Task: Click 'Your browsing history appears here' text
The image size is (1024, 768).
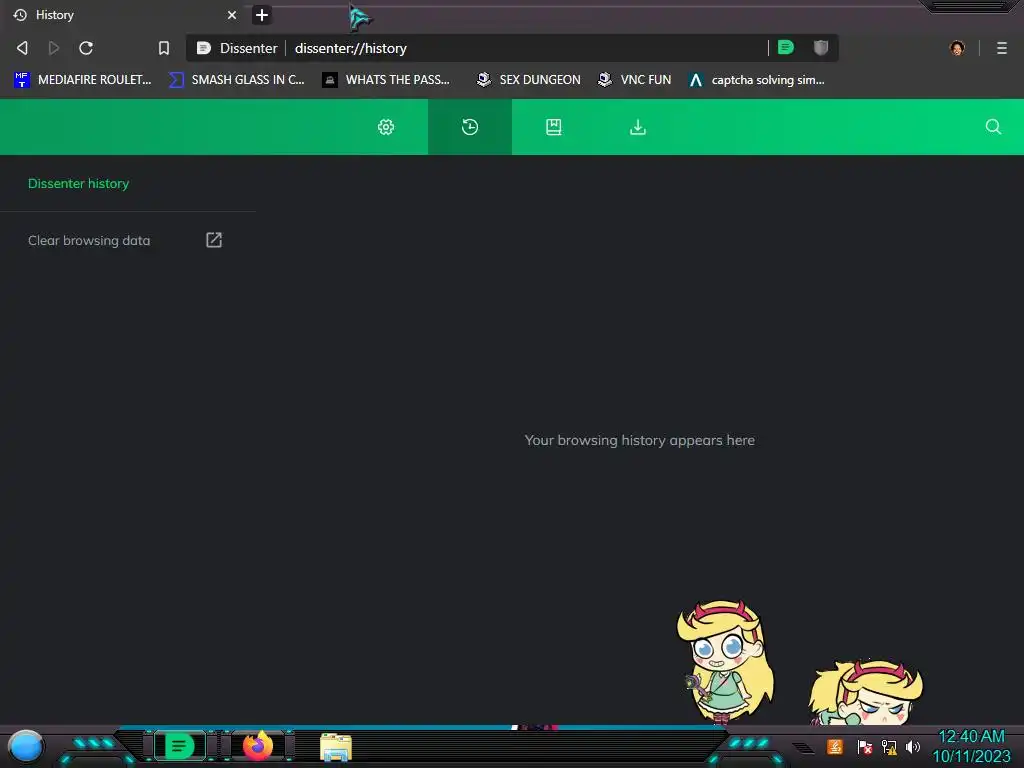Action: tap(639, 440)
